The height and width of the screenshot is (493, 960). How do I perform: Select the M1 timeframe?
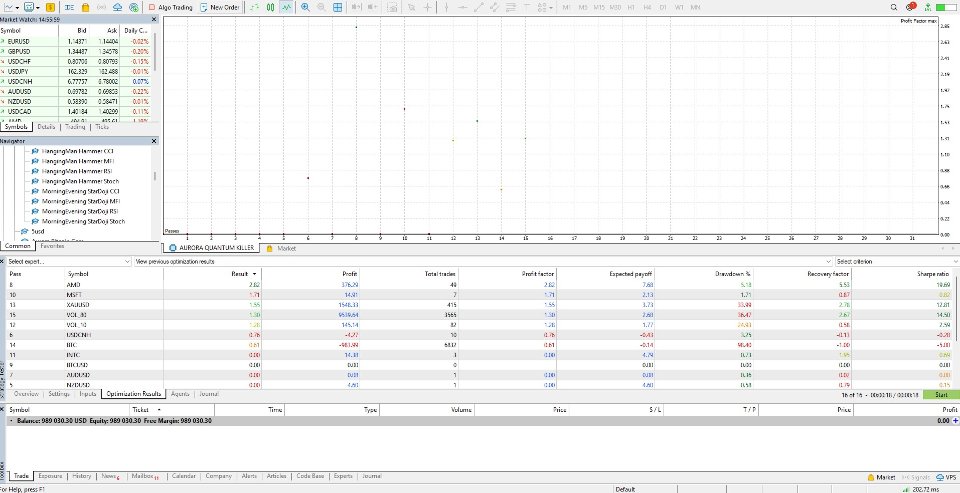566,7
